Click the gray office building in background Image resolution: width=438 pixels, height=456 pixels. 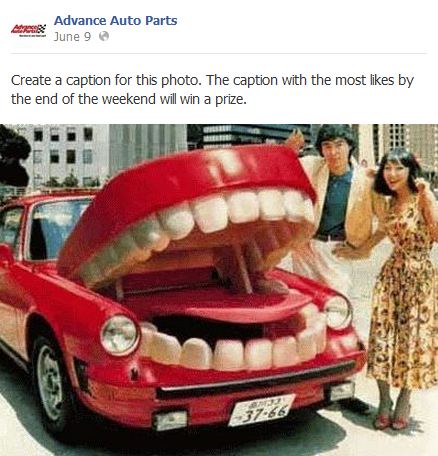pos(63,157)
